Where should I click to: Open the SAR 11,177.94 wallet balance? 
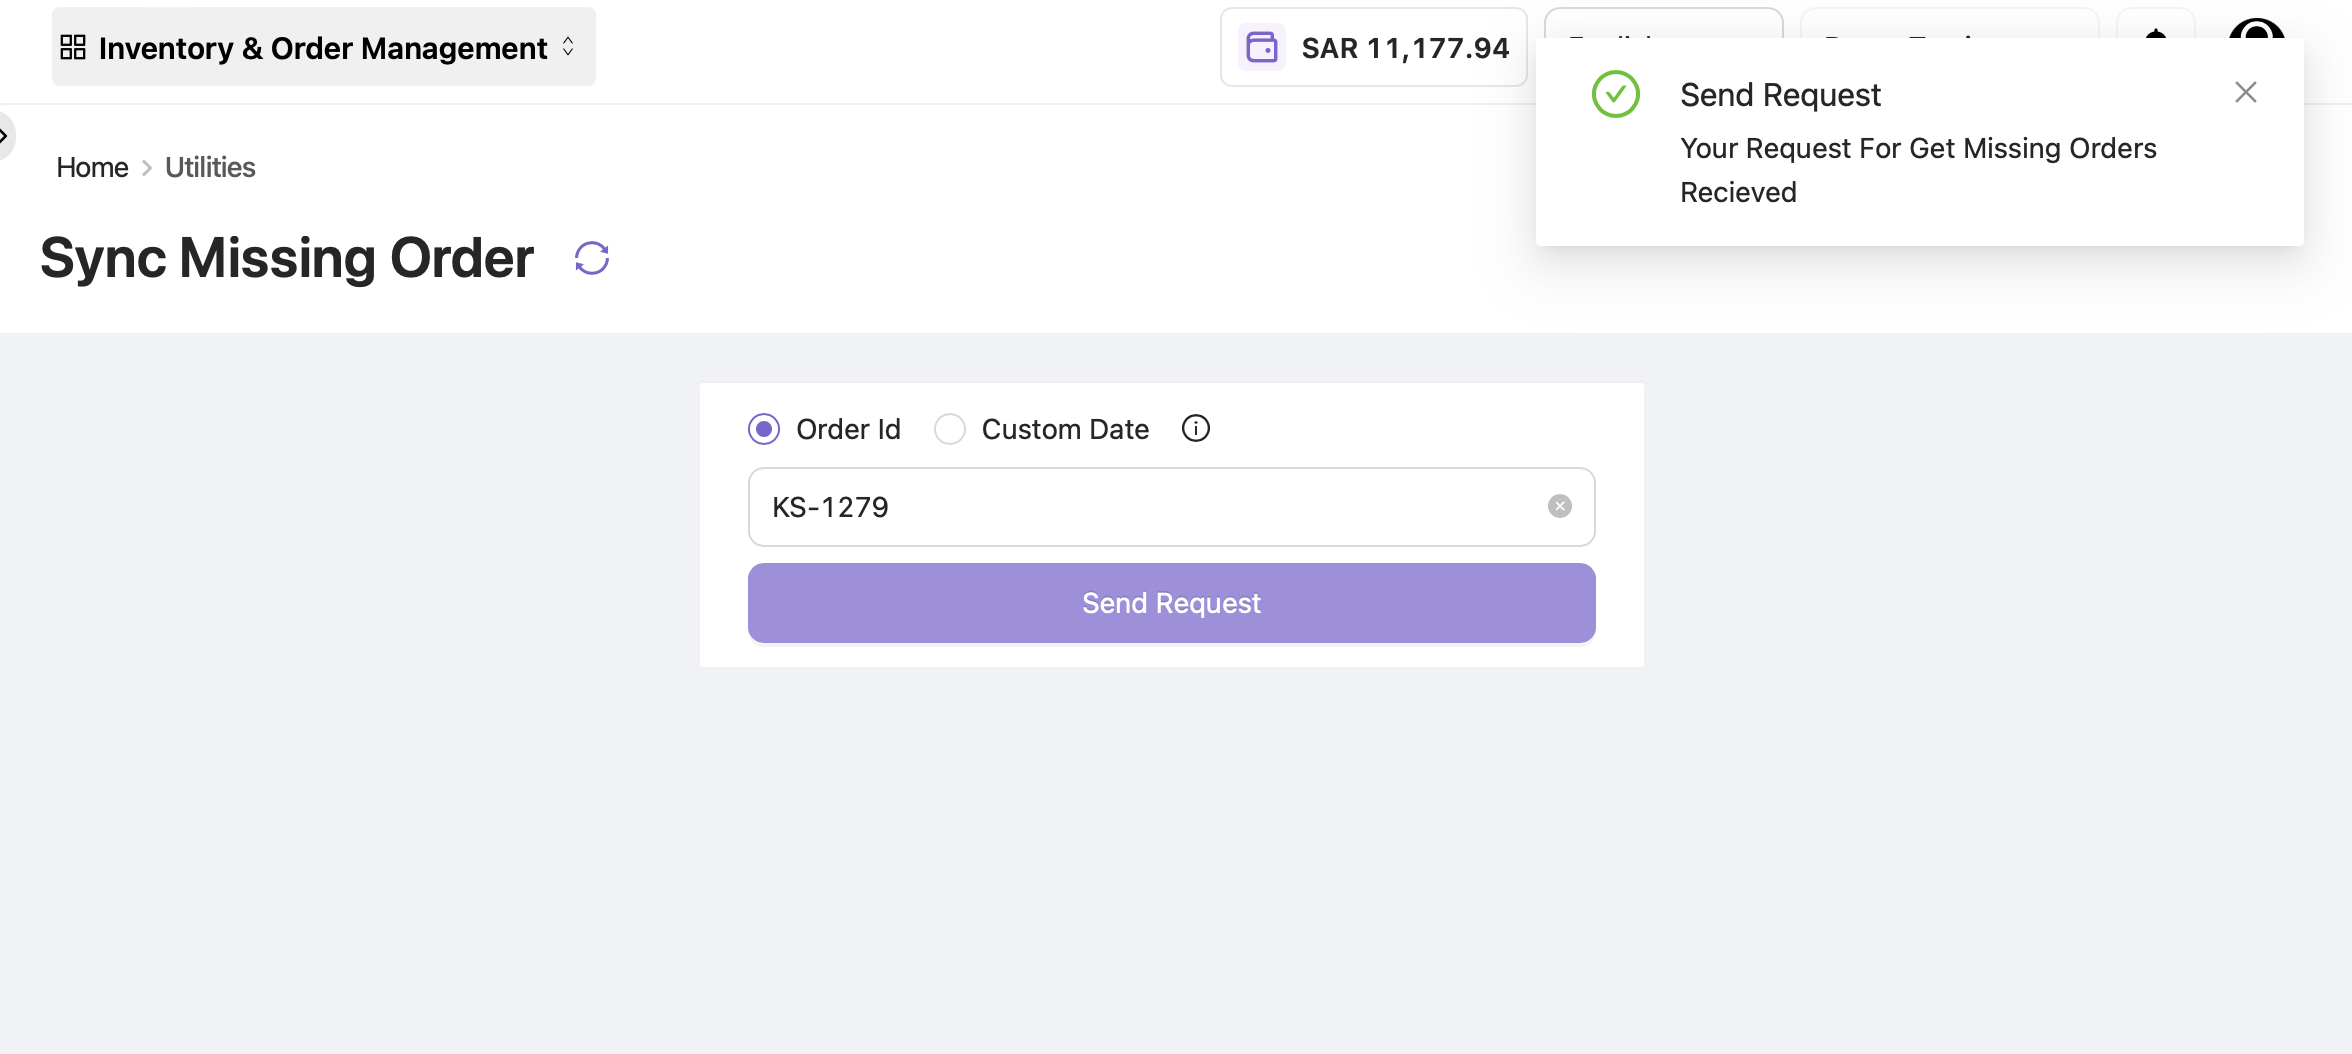[x=1404, y=48]
